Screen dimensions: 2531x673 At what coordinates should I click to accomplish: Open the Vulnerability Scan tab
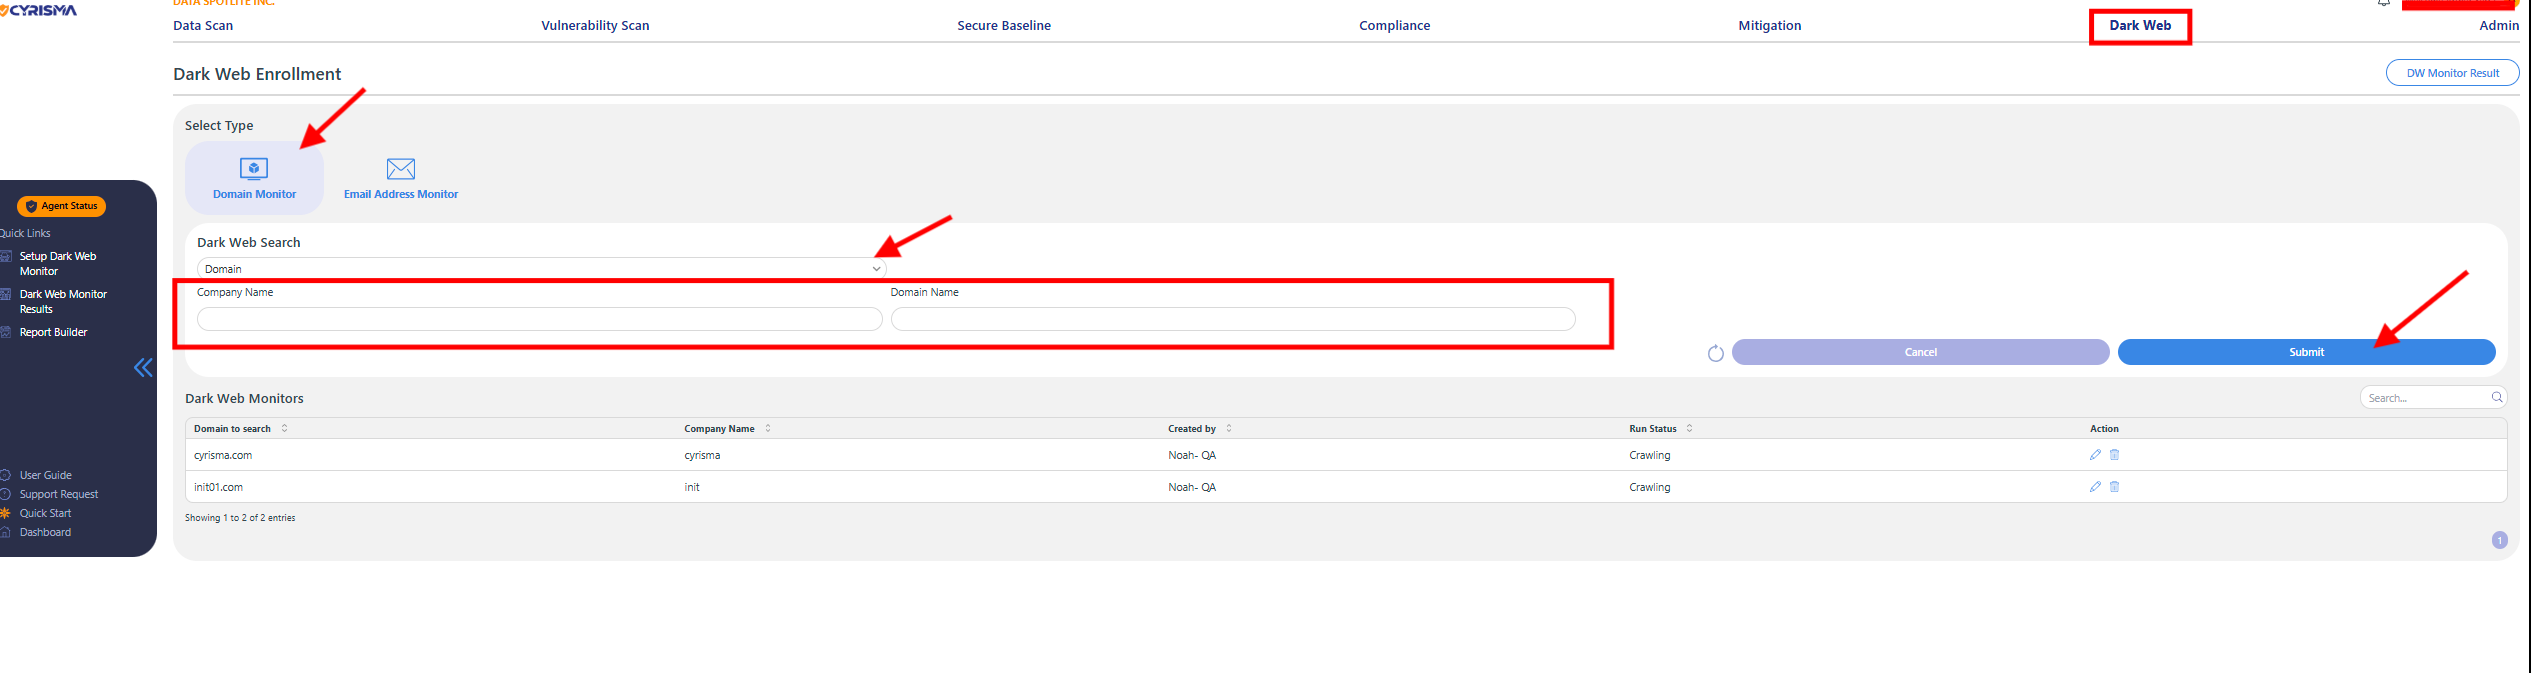tap(595, 26)
